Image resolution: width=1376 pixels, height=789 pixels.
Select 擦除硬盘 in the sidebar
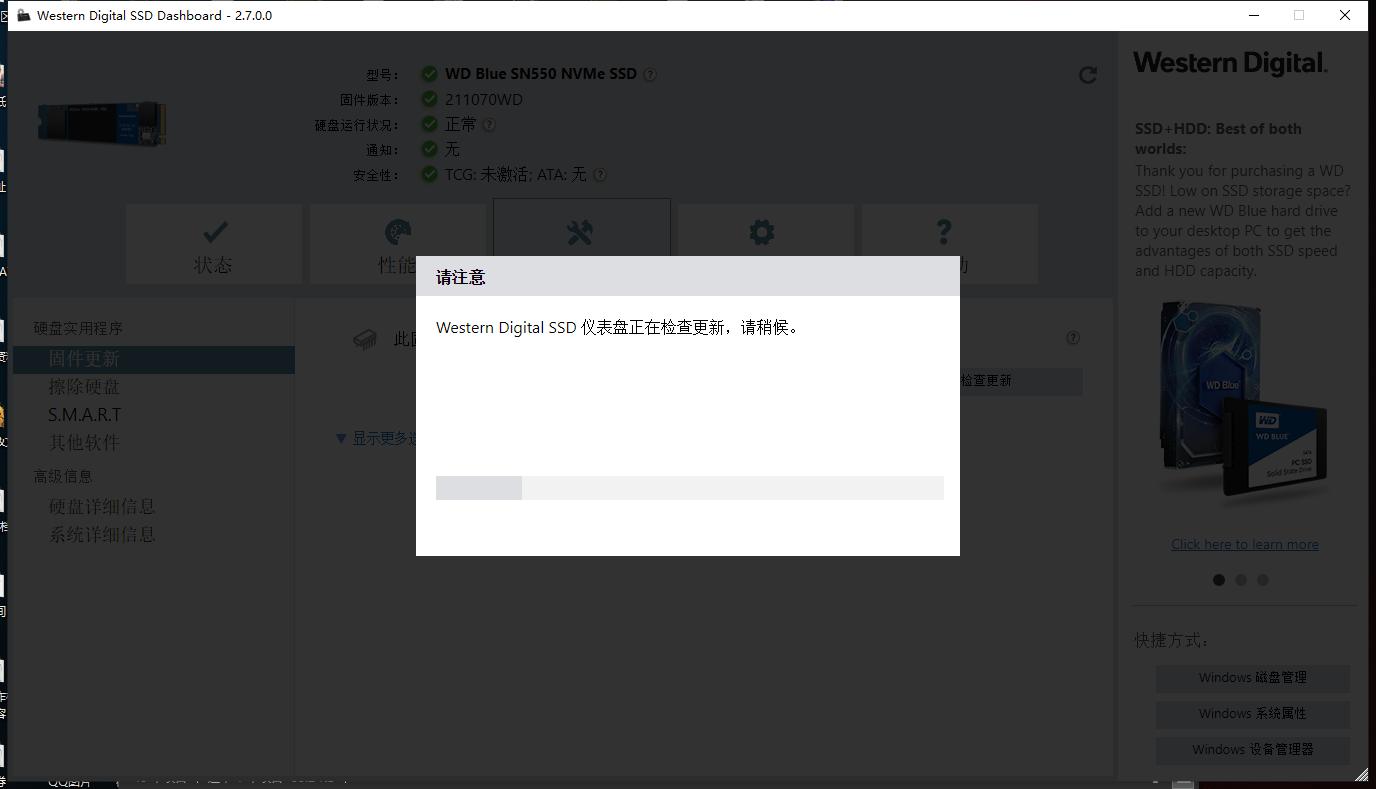pos(84,386)
